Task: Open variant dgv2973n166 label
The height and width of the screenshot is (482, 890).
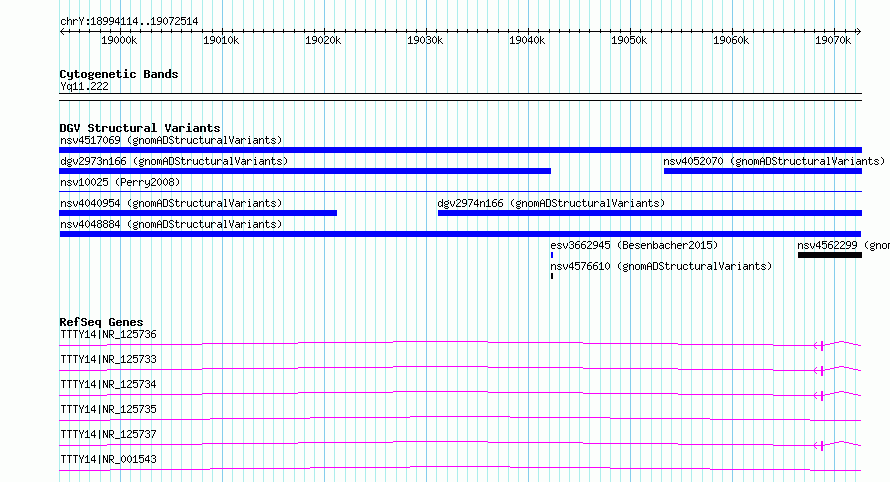Action: [174, 161]
